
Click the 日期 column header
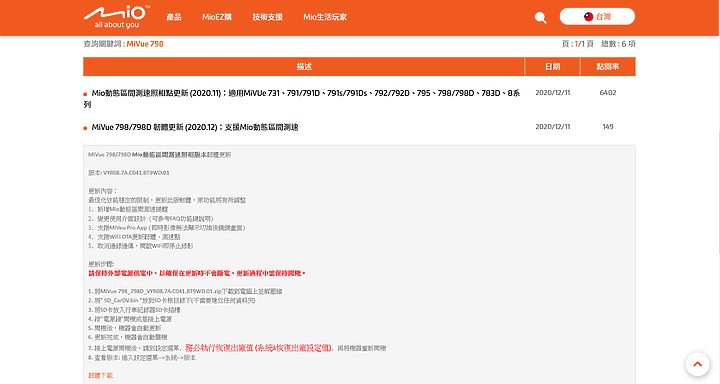click(552, 67)
